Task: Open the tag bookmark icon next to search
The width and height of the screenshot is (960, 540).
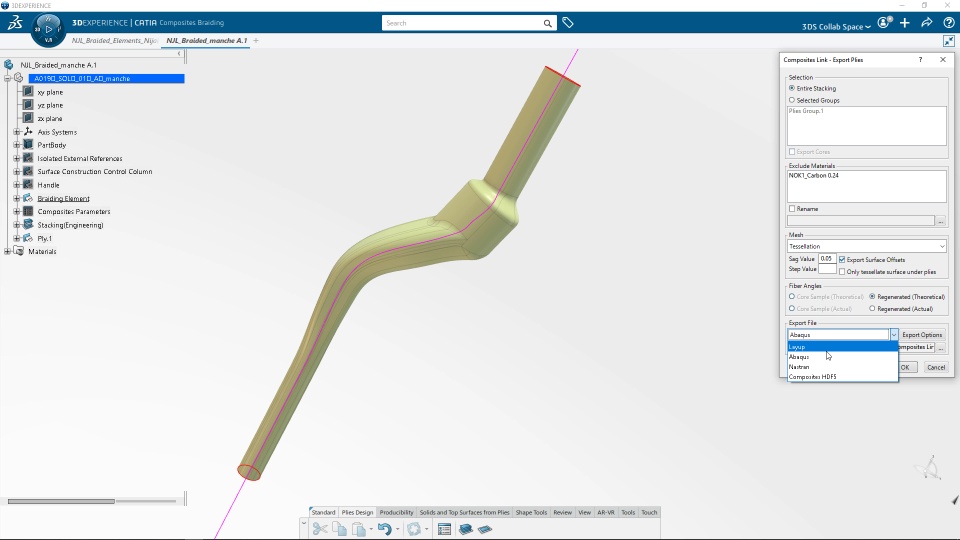Action: [568, 23]
